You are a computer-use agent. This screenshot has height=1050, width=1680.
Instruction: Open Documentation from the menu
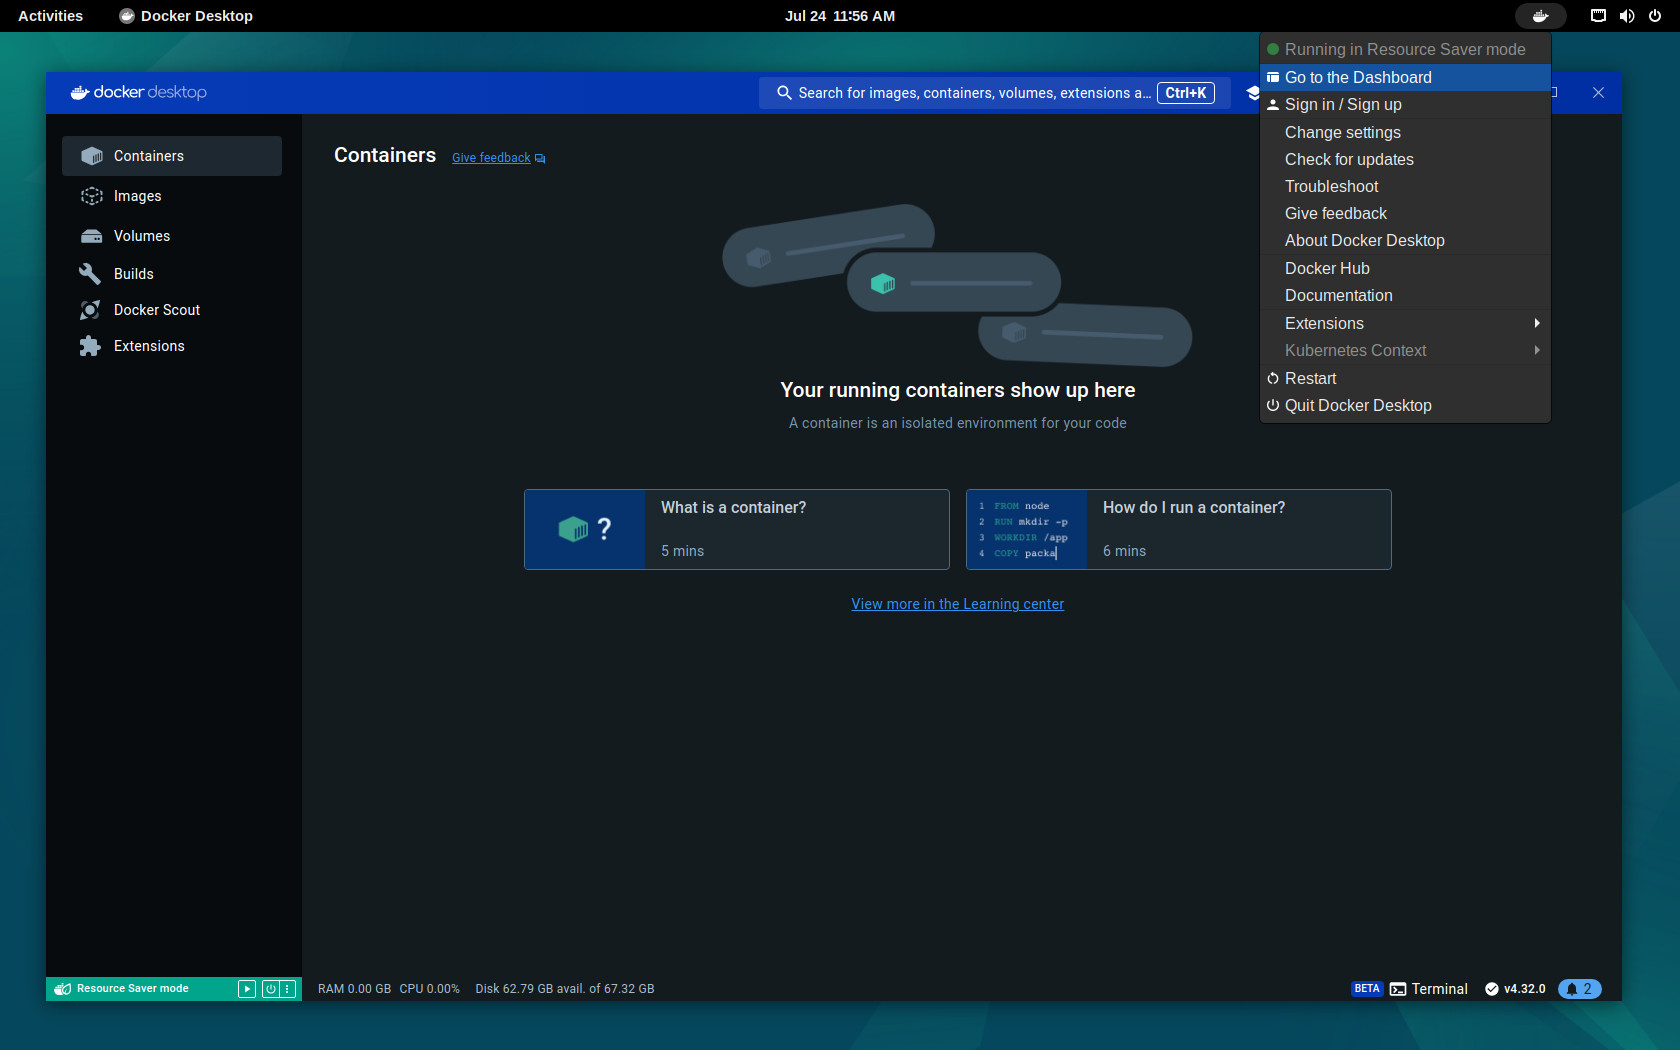1405,295
